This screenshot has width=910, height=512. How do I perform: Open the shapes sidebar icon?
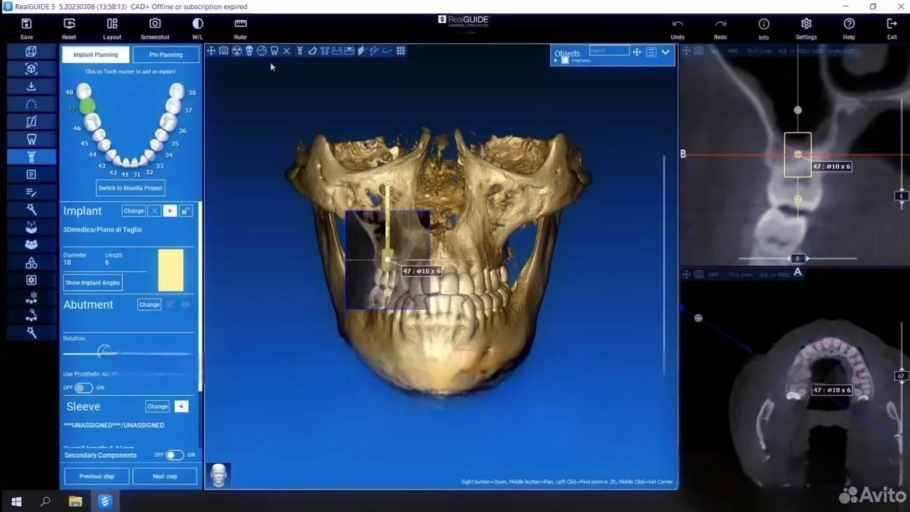[x=31, y=262]
